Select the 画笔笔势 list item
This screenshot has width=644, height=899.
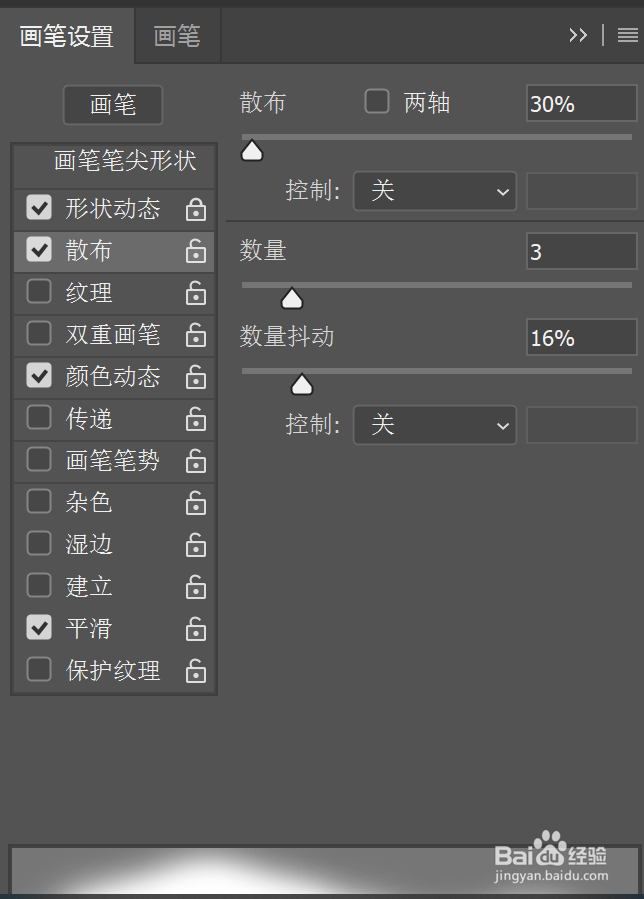(114, 461)
